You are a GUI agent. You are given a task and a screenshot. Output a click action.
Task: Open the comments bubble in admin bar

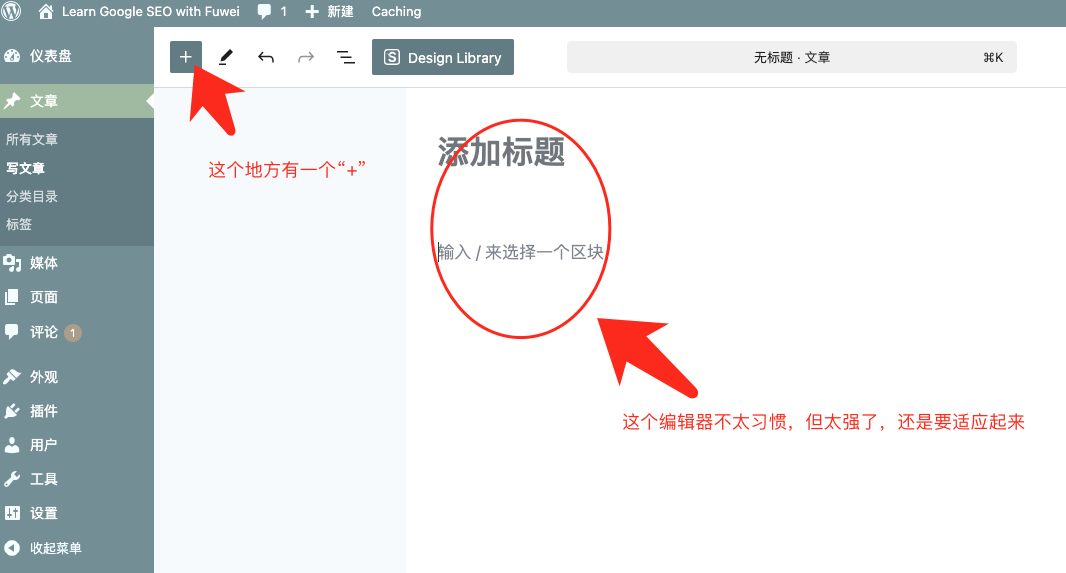(x=271, y=12)
